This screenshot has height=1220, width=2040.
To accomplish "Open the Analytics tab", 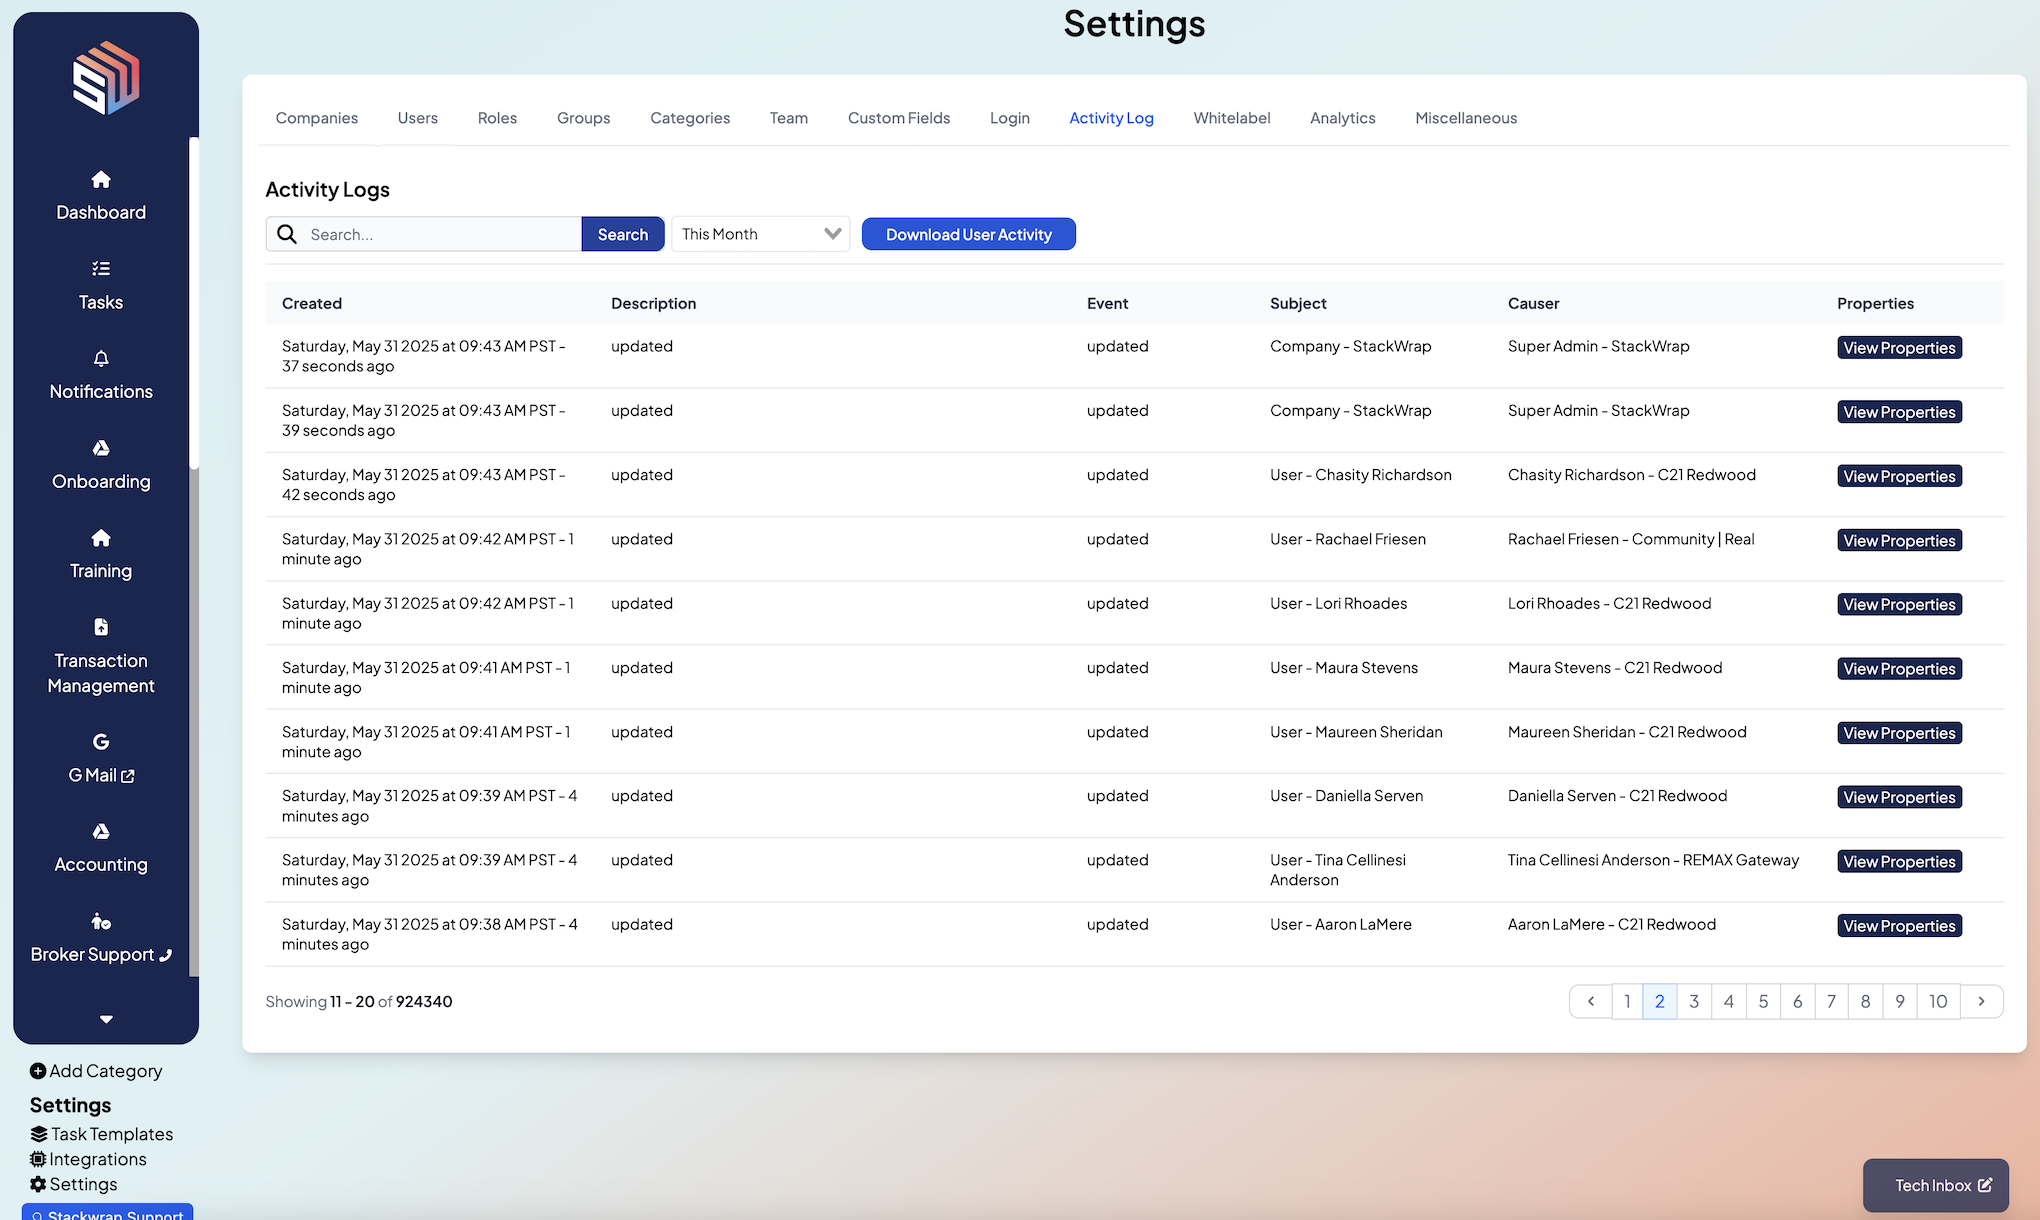I will pos(1343,118).
